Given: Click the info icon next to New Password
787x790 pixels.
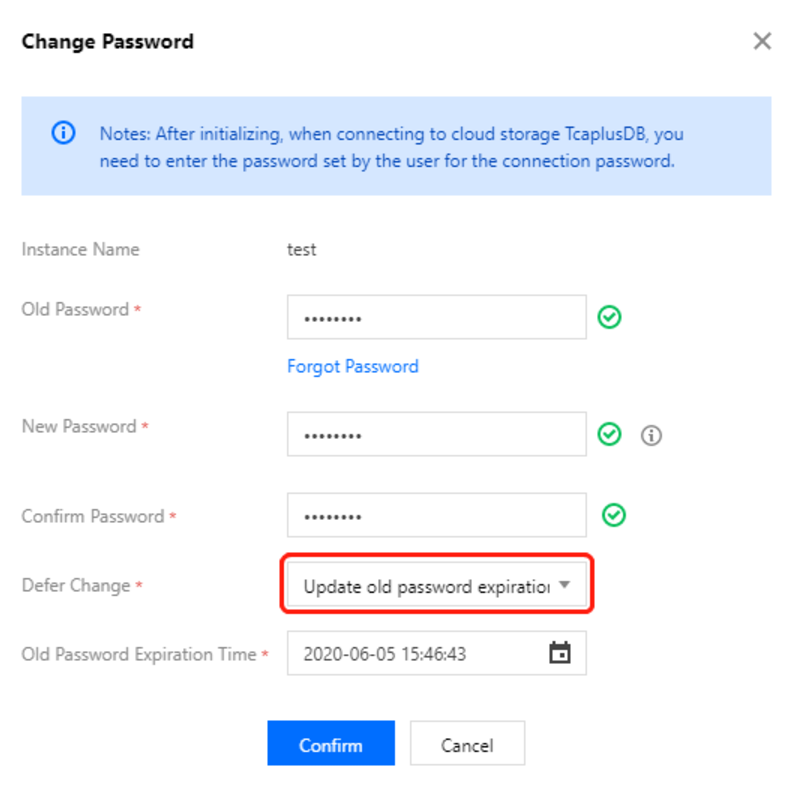Looking at the screenshot, I should pyautogui.click(x=652, y=435).
